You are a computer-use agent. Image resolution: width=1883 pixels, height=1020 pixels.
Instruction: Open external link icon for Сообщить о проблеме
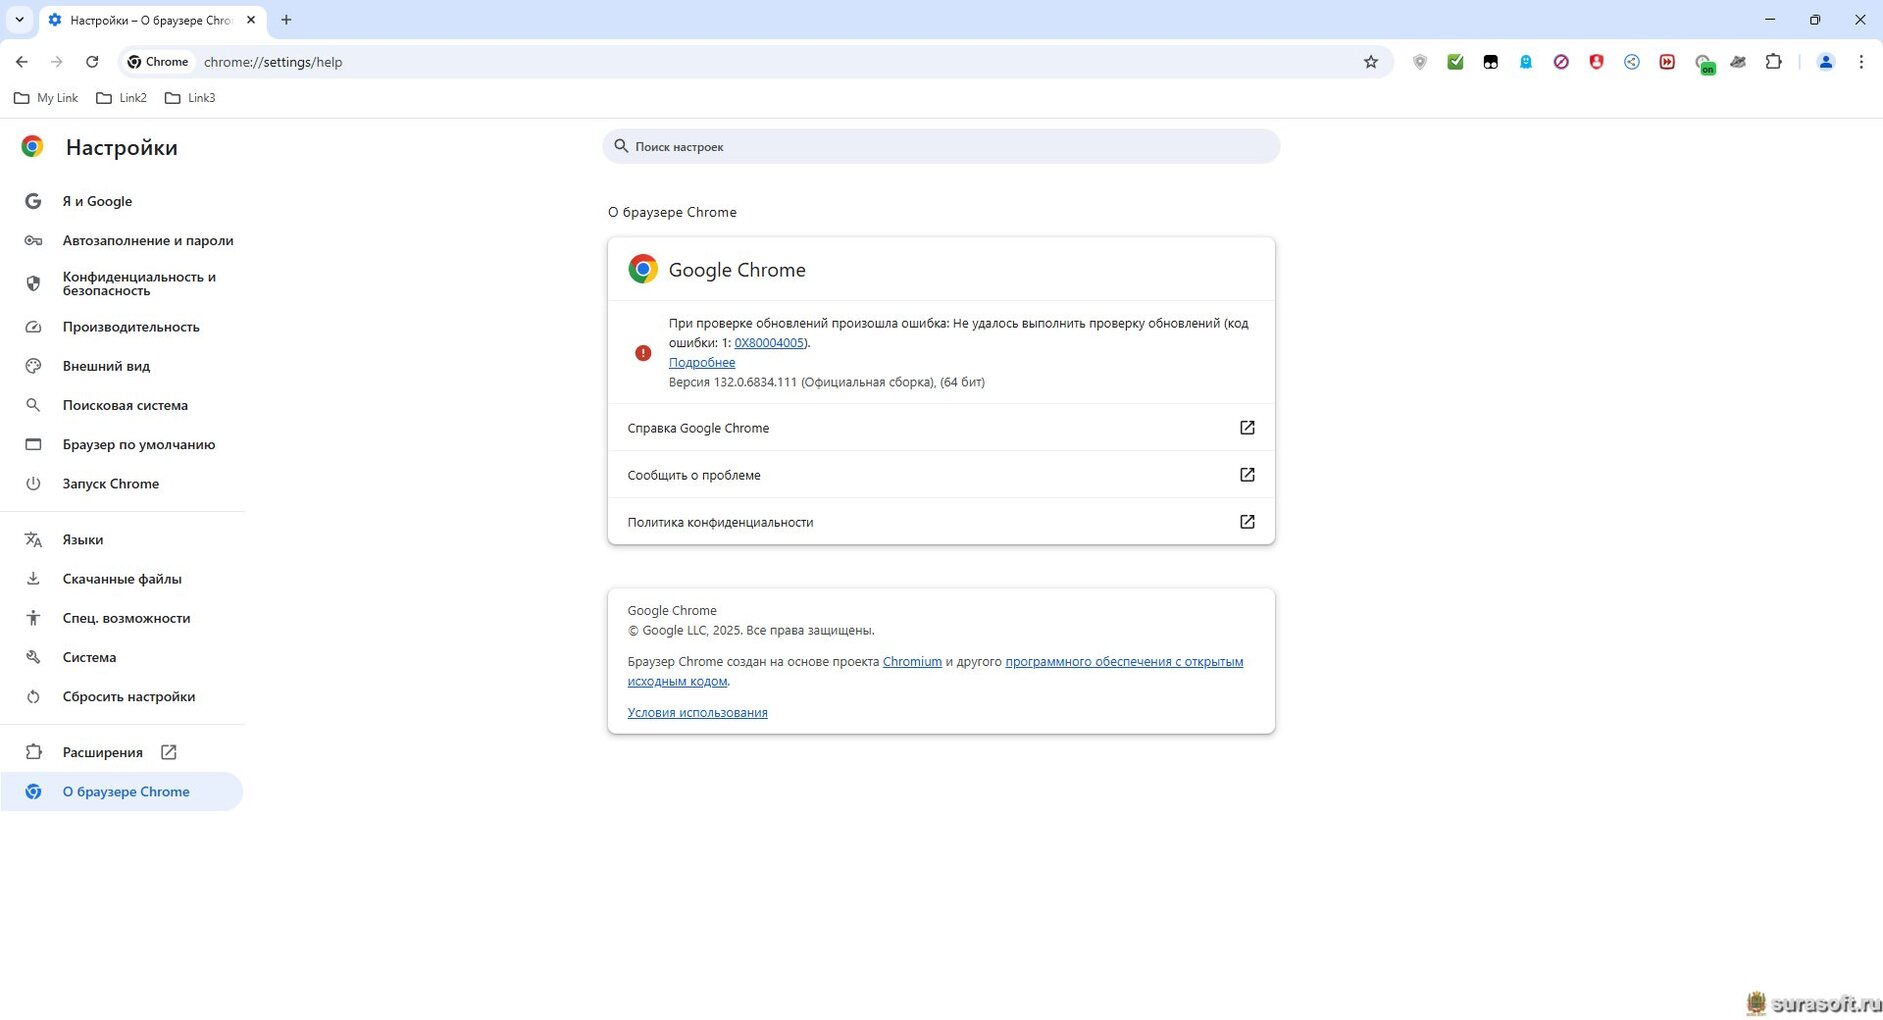point(1247,475)
